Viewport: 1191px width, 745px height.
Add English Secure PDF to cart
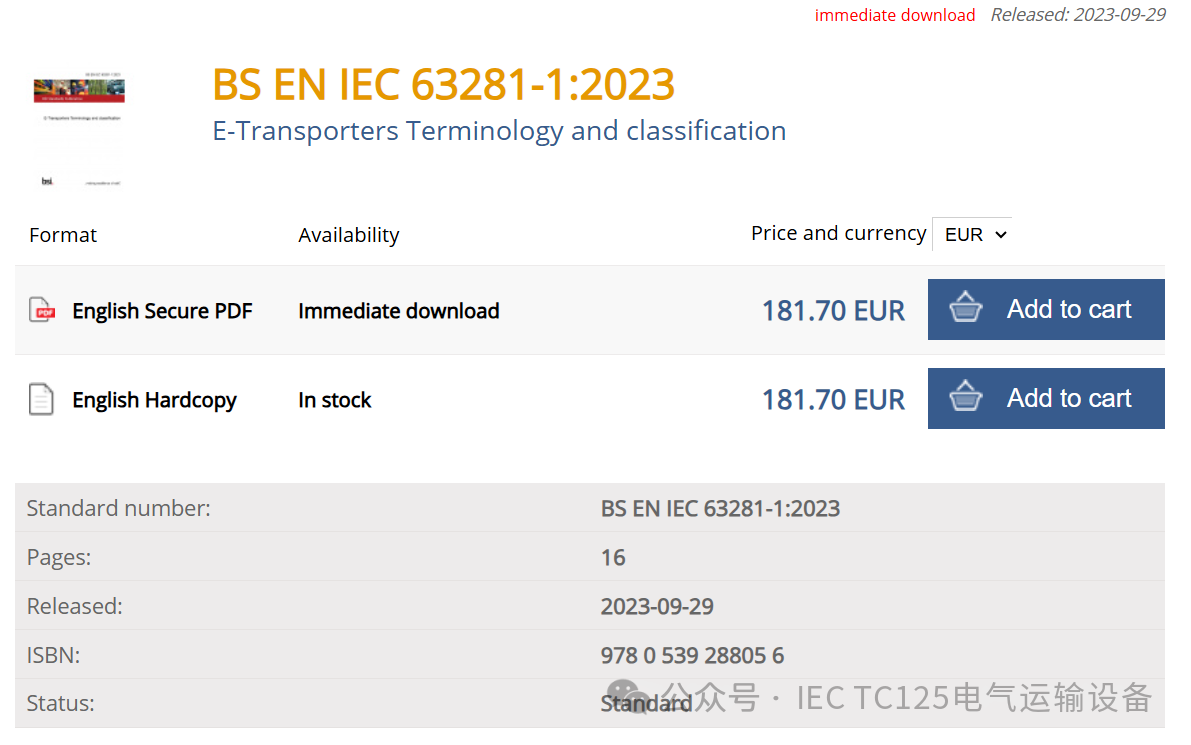(1046, 309)
